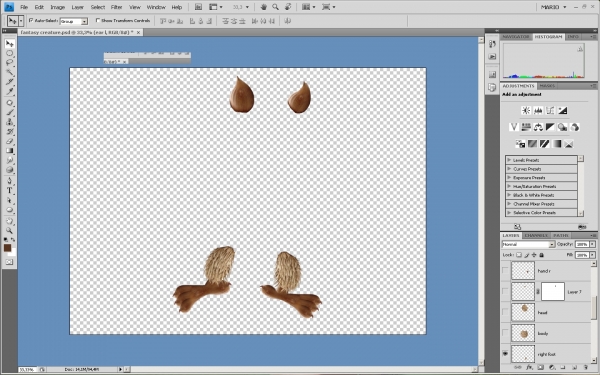Select the Pen tool
600x375 pixels.
(9, 181)
